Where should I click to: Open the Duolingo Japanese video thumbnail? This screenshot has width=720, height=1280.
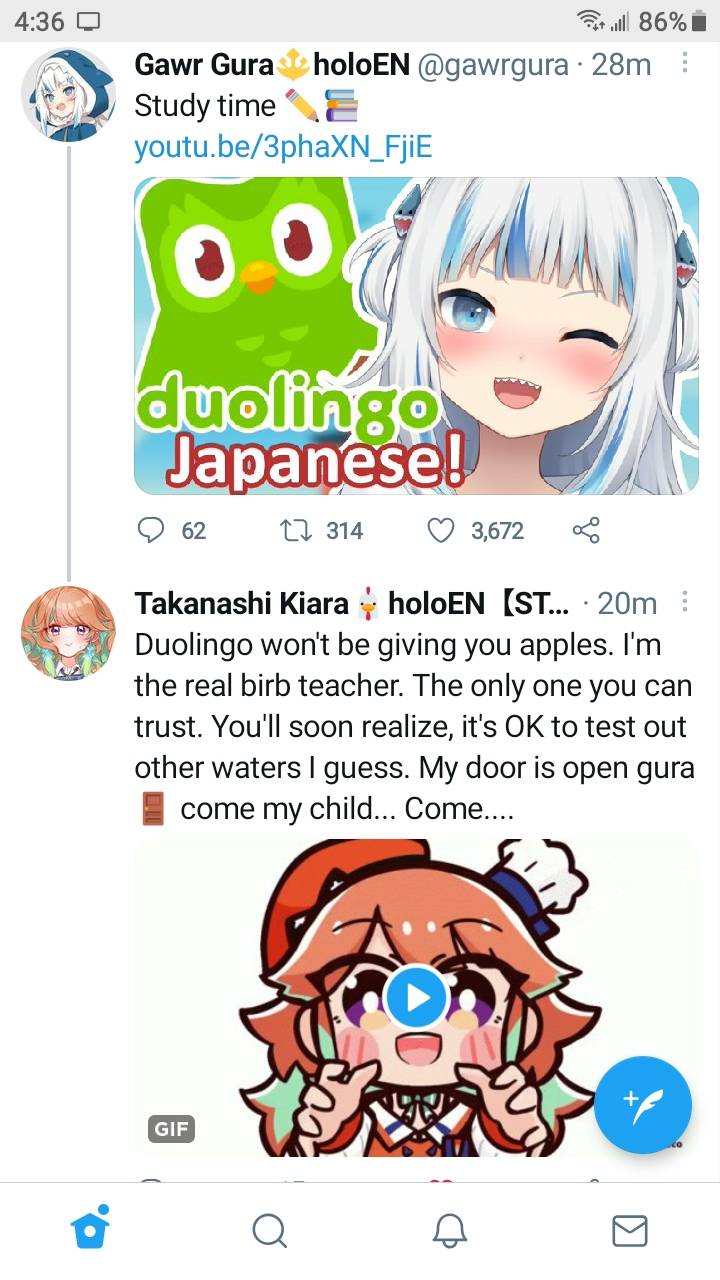click(x=417, y=336)
